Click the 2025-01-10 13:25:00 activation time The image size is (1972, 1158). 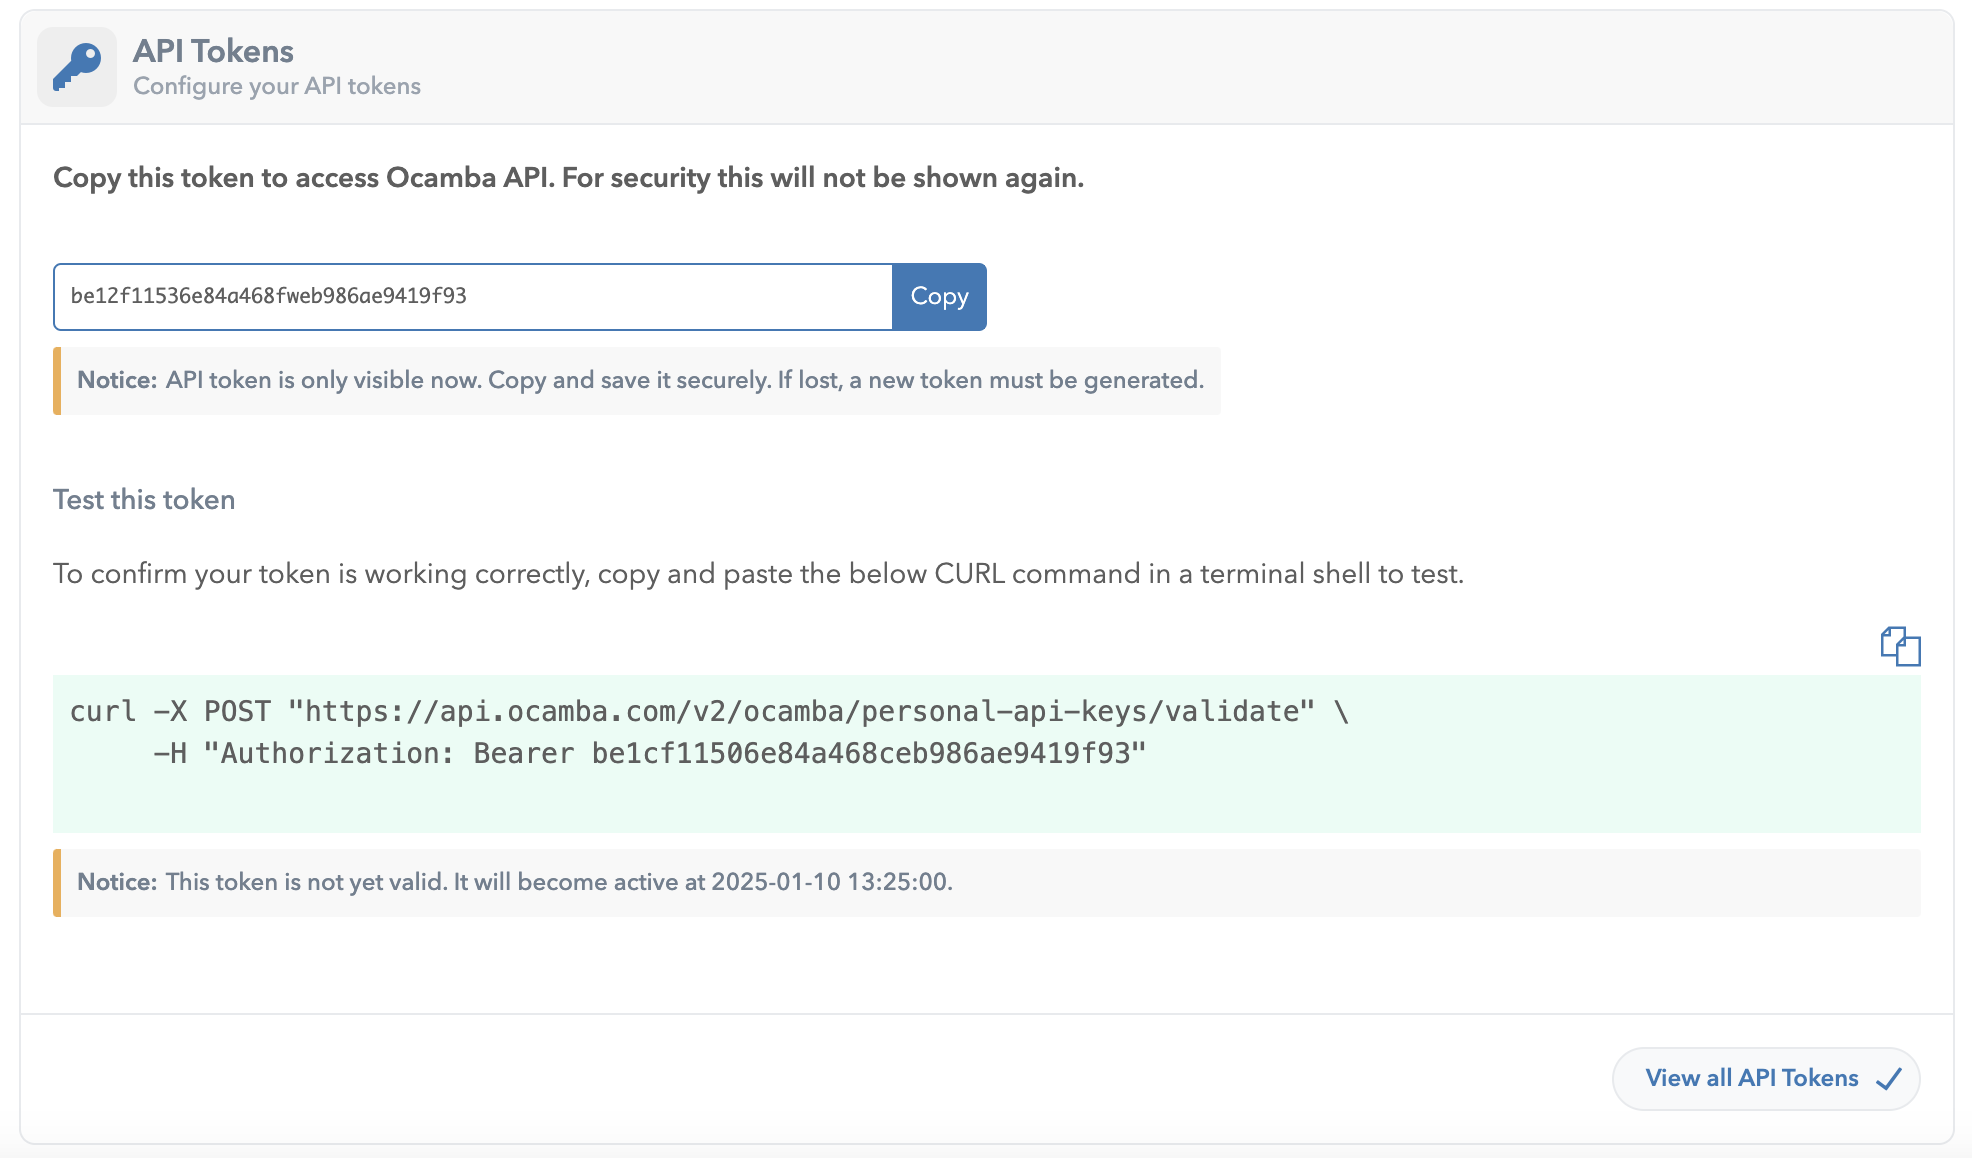[x=830, y=882]
